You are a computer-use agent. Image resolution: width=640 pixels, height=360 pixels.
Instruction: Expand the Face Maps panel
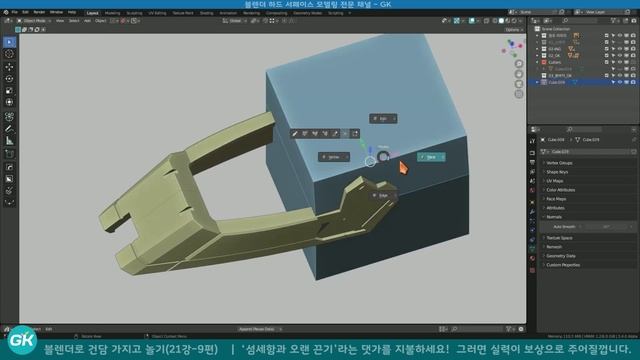click(x=556, y=199)
